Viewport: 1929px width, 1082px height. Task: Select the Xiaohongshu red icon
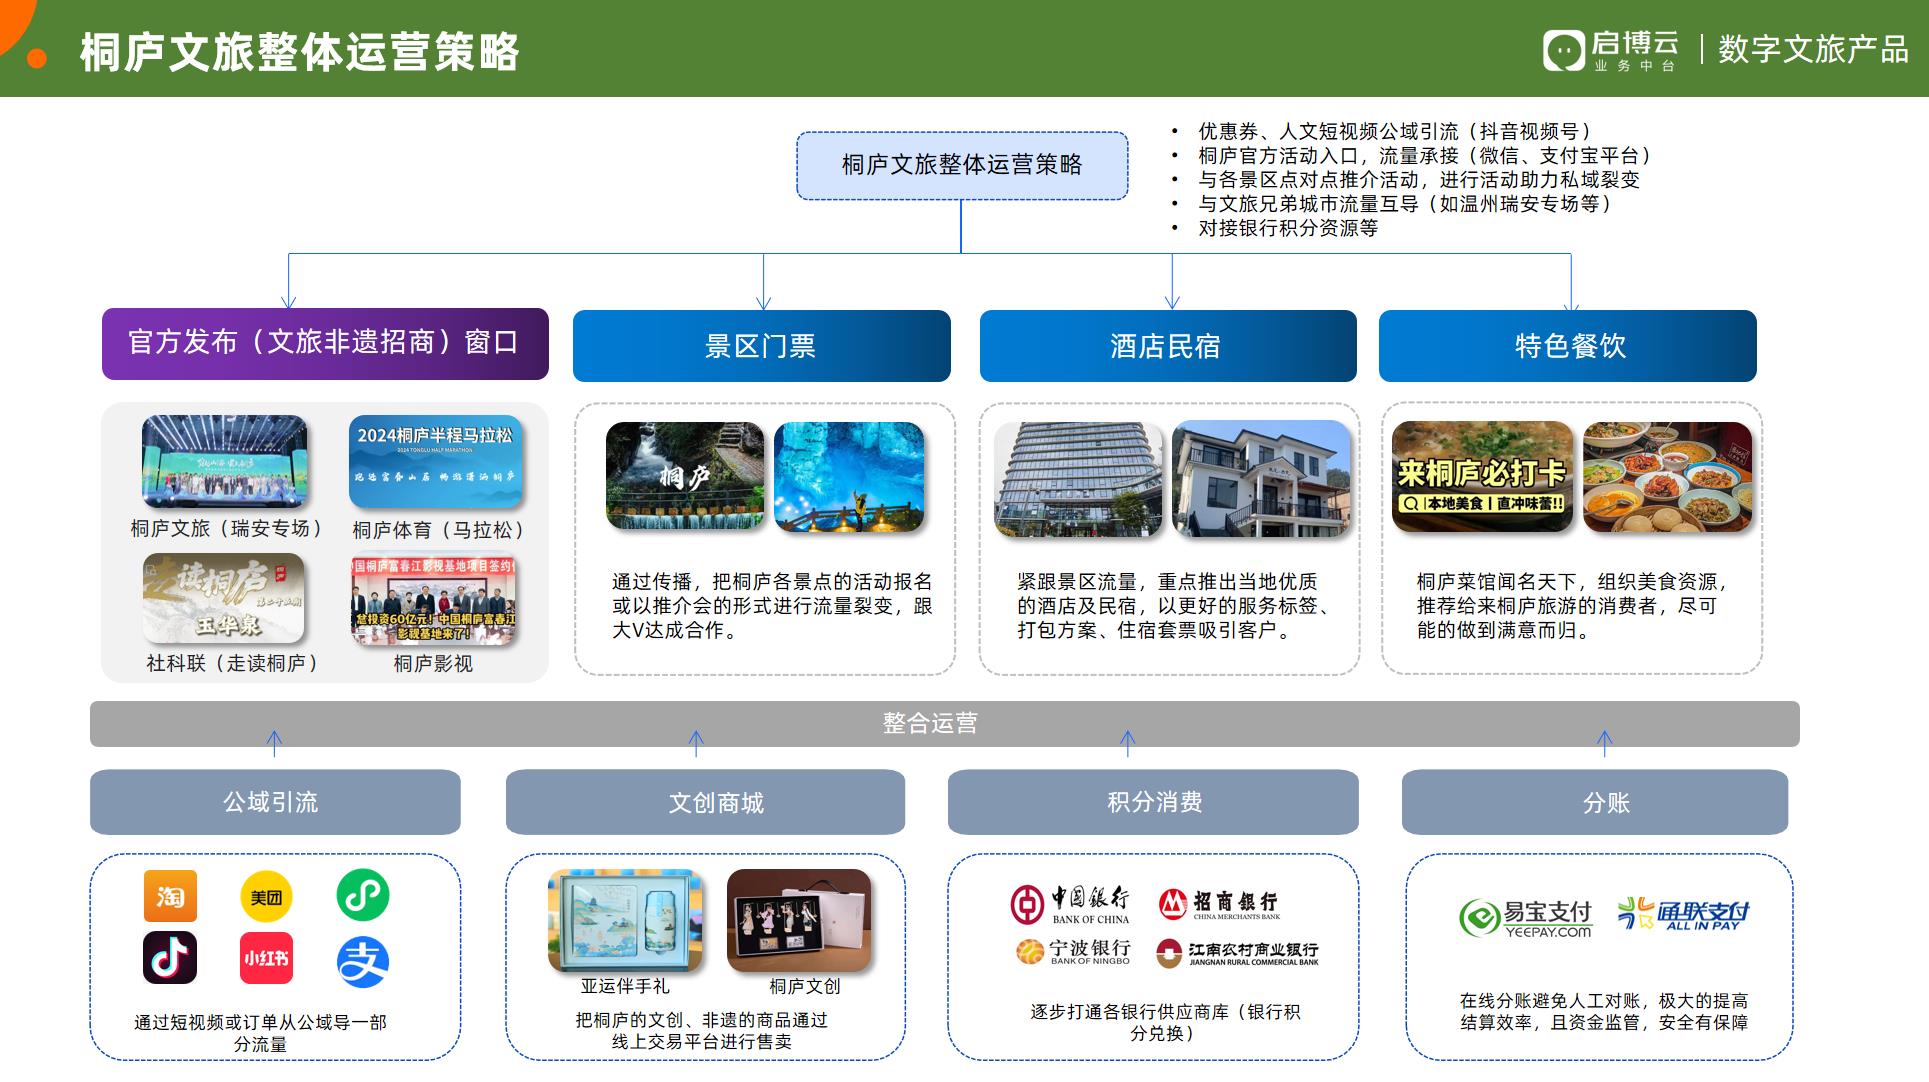tap(266, 959)
